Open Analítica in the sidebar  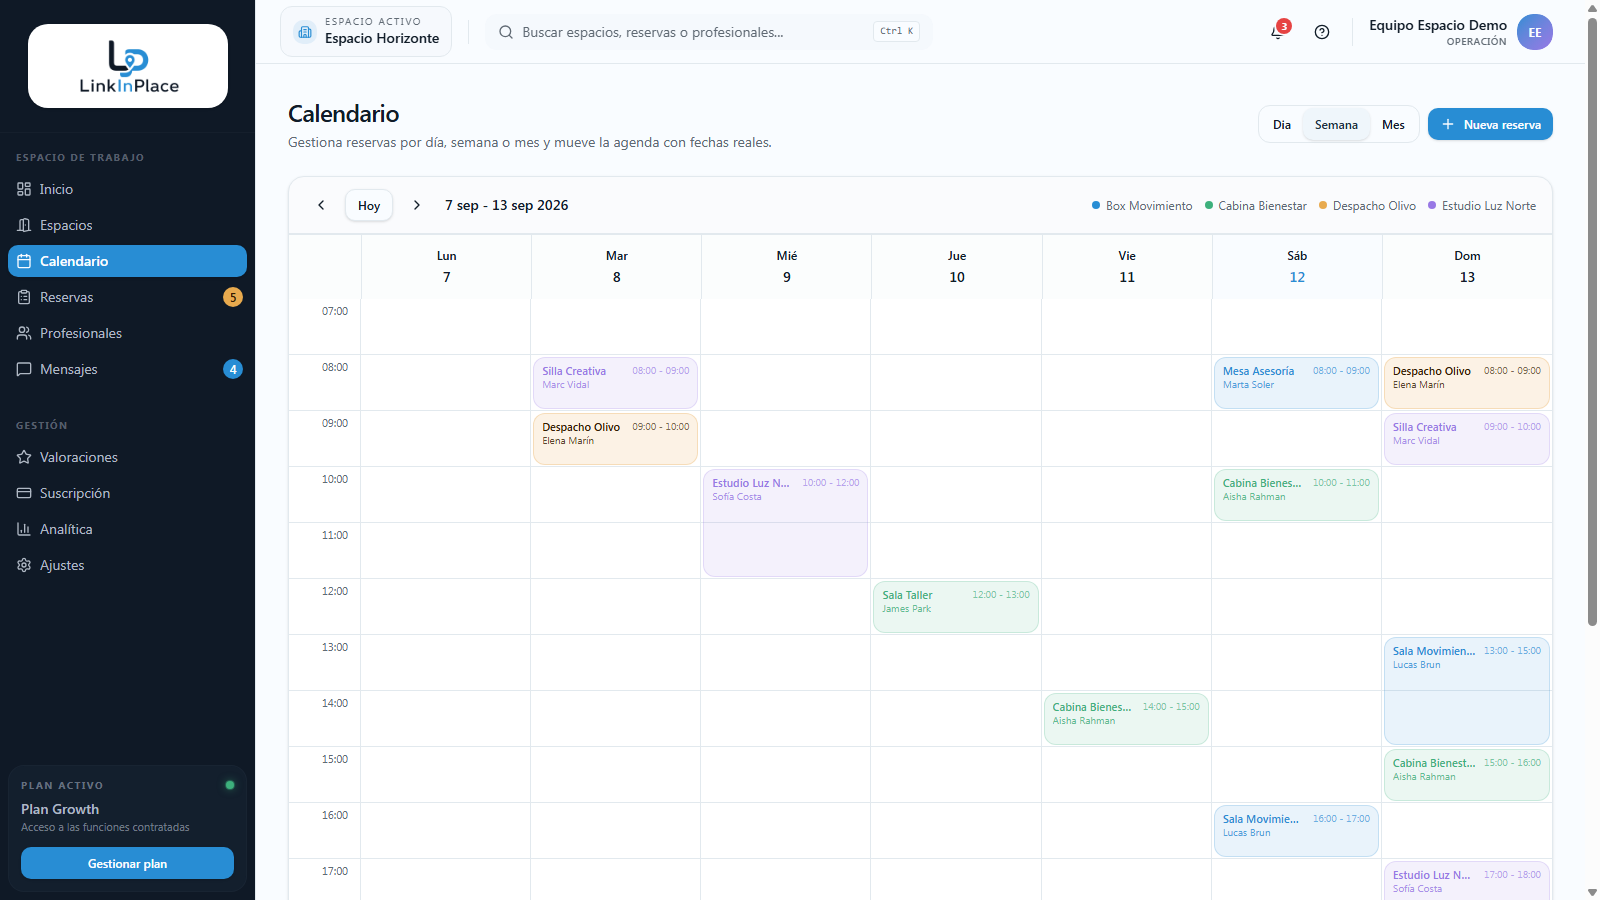click(127, 529)
